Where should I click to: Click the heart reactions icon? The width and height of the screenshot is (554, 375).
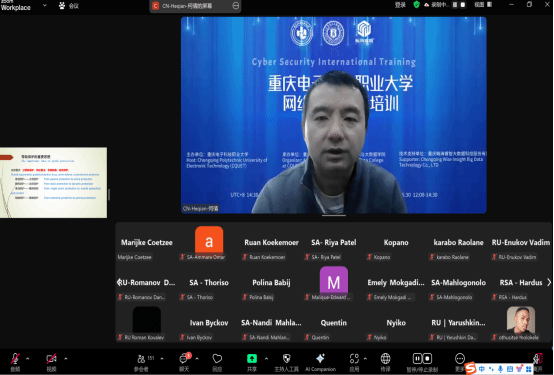click(x=217, y=361)
